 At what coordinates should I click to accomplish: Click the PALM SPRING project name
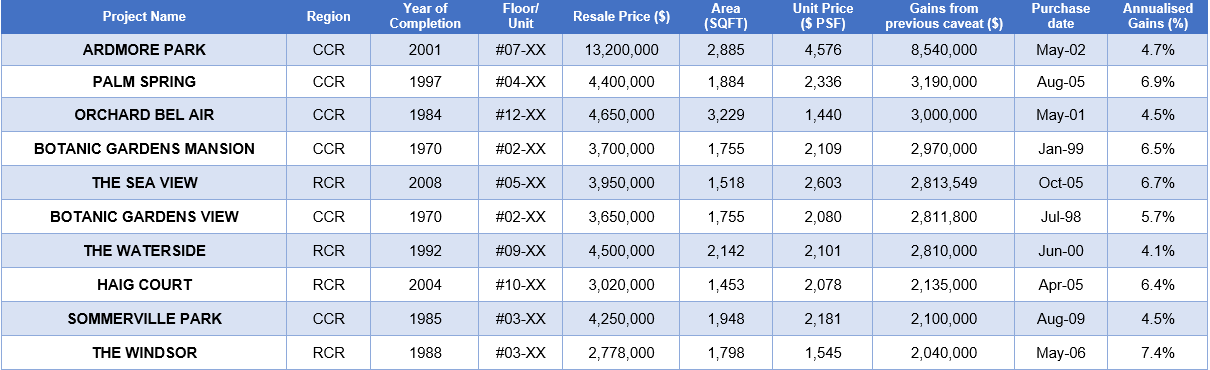144,82
